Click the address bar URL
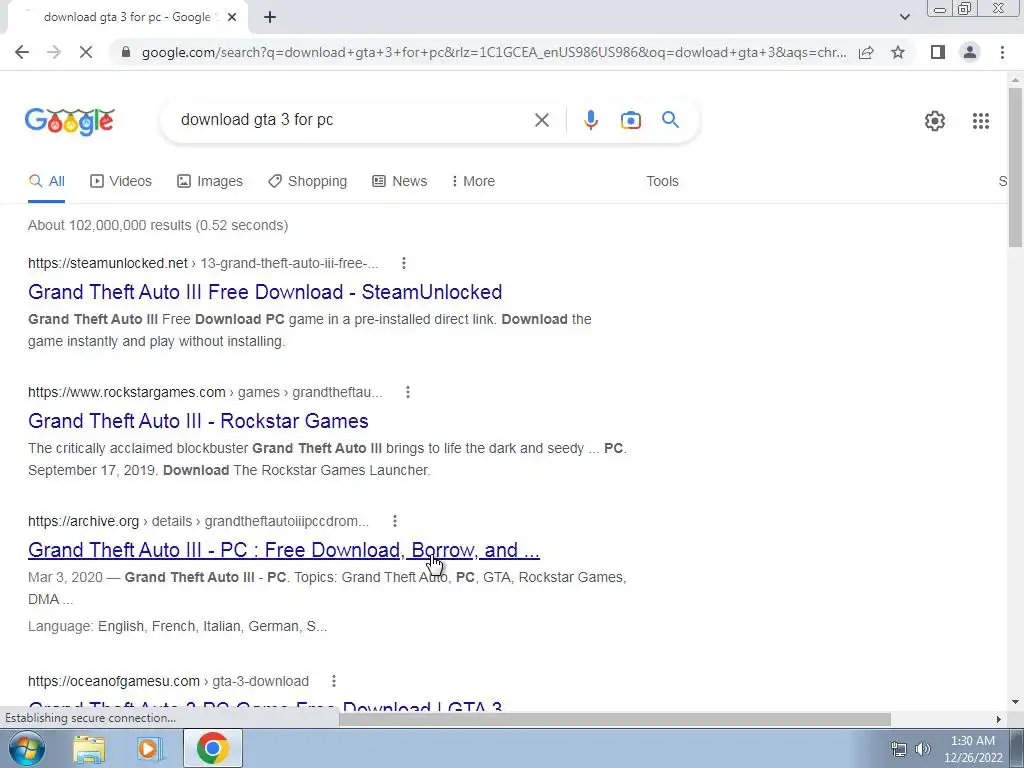This screenshot has width=1024, height=768. click(494, 52)
